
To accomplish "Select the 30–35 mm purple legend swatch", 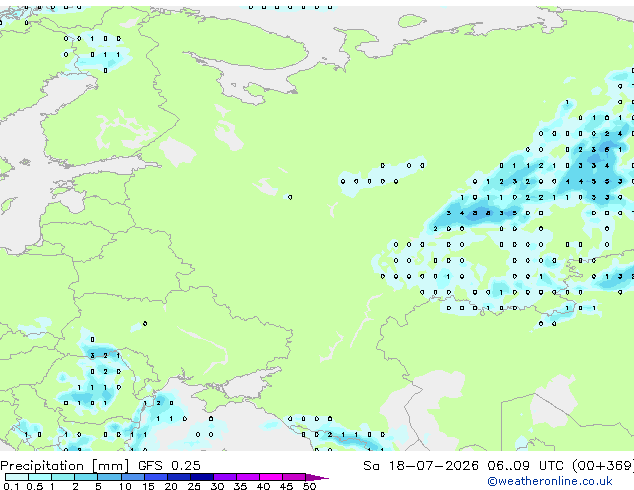I will 224,477.
